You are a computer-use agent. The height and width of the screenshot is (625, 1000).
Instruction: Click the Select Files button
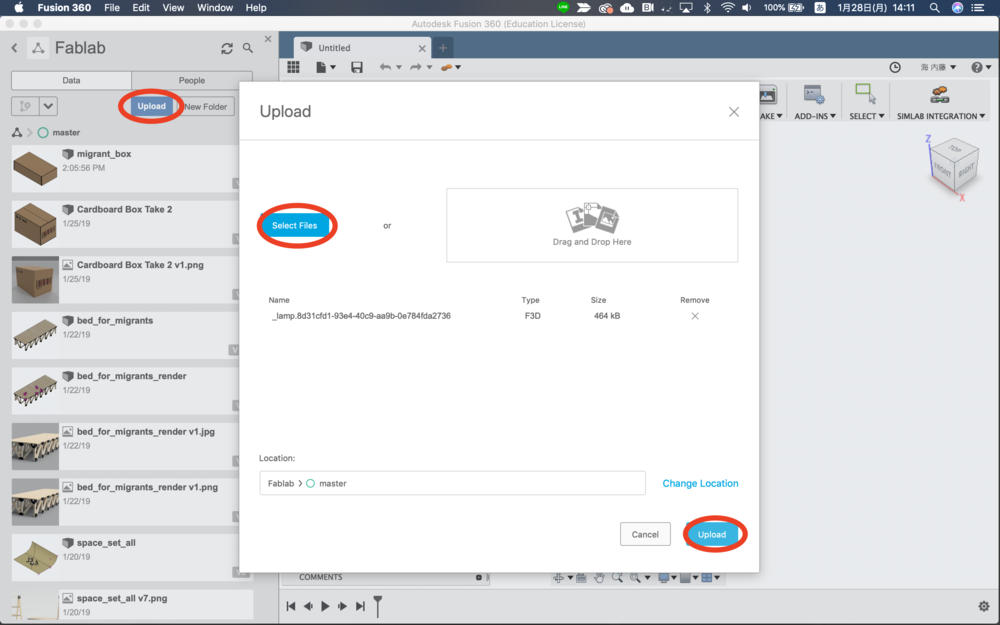[x=295, y=226]
